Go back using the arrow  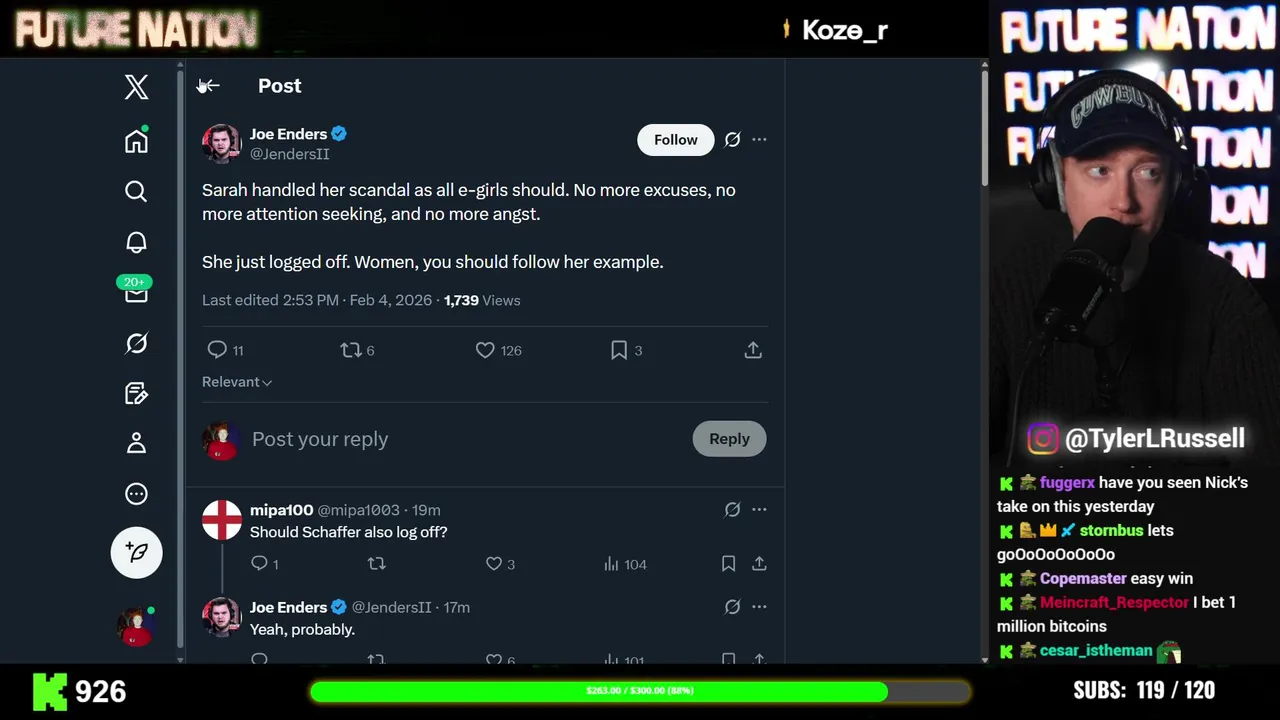point(210,86)
